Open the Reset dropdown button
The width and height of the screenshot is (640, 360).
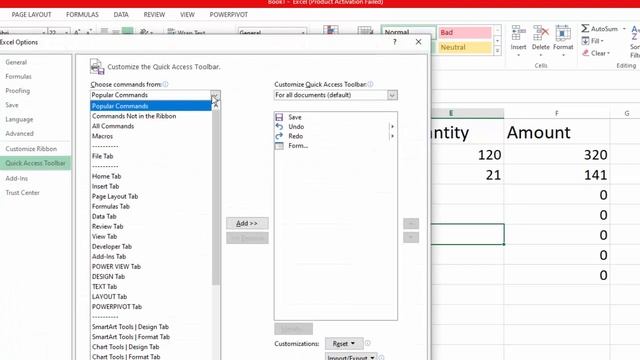pos(344,344)
